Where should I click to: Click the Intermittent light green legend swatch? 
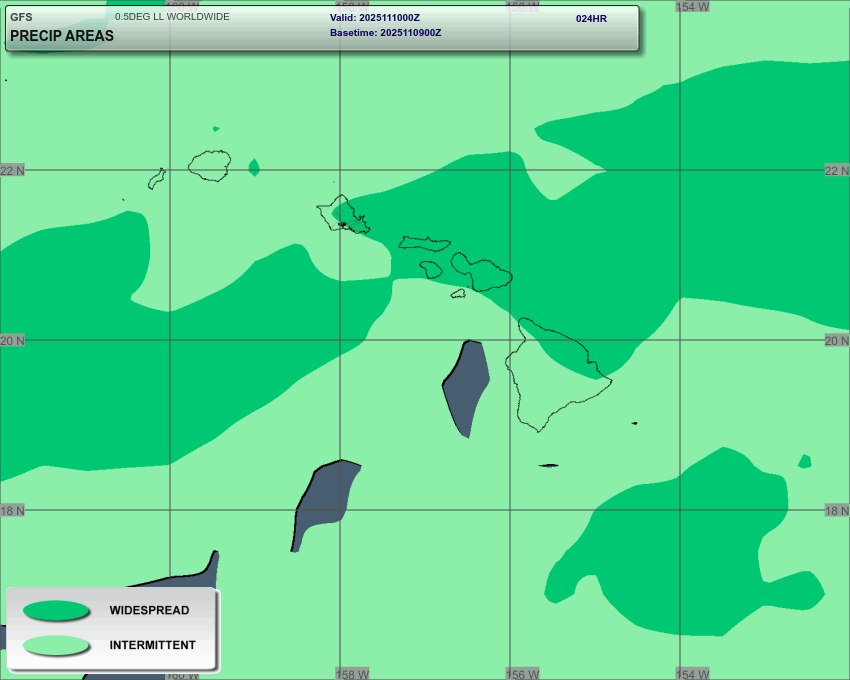pyautogui.click(x=56, y=645)
